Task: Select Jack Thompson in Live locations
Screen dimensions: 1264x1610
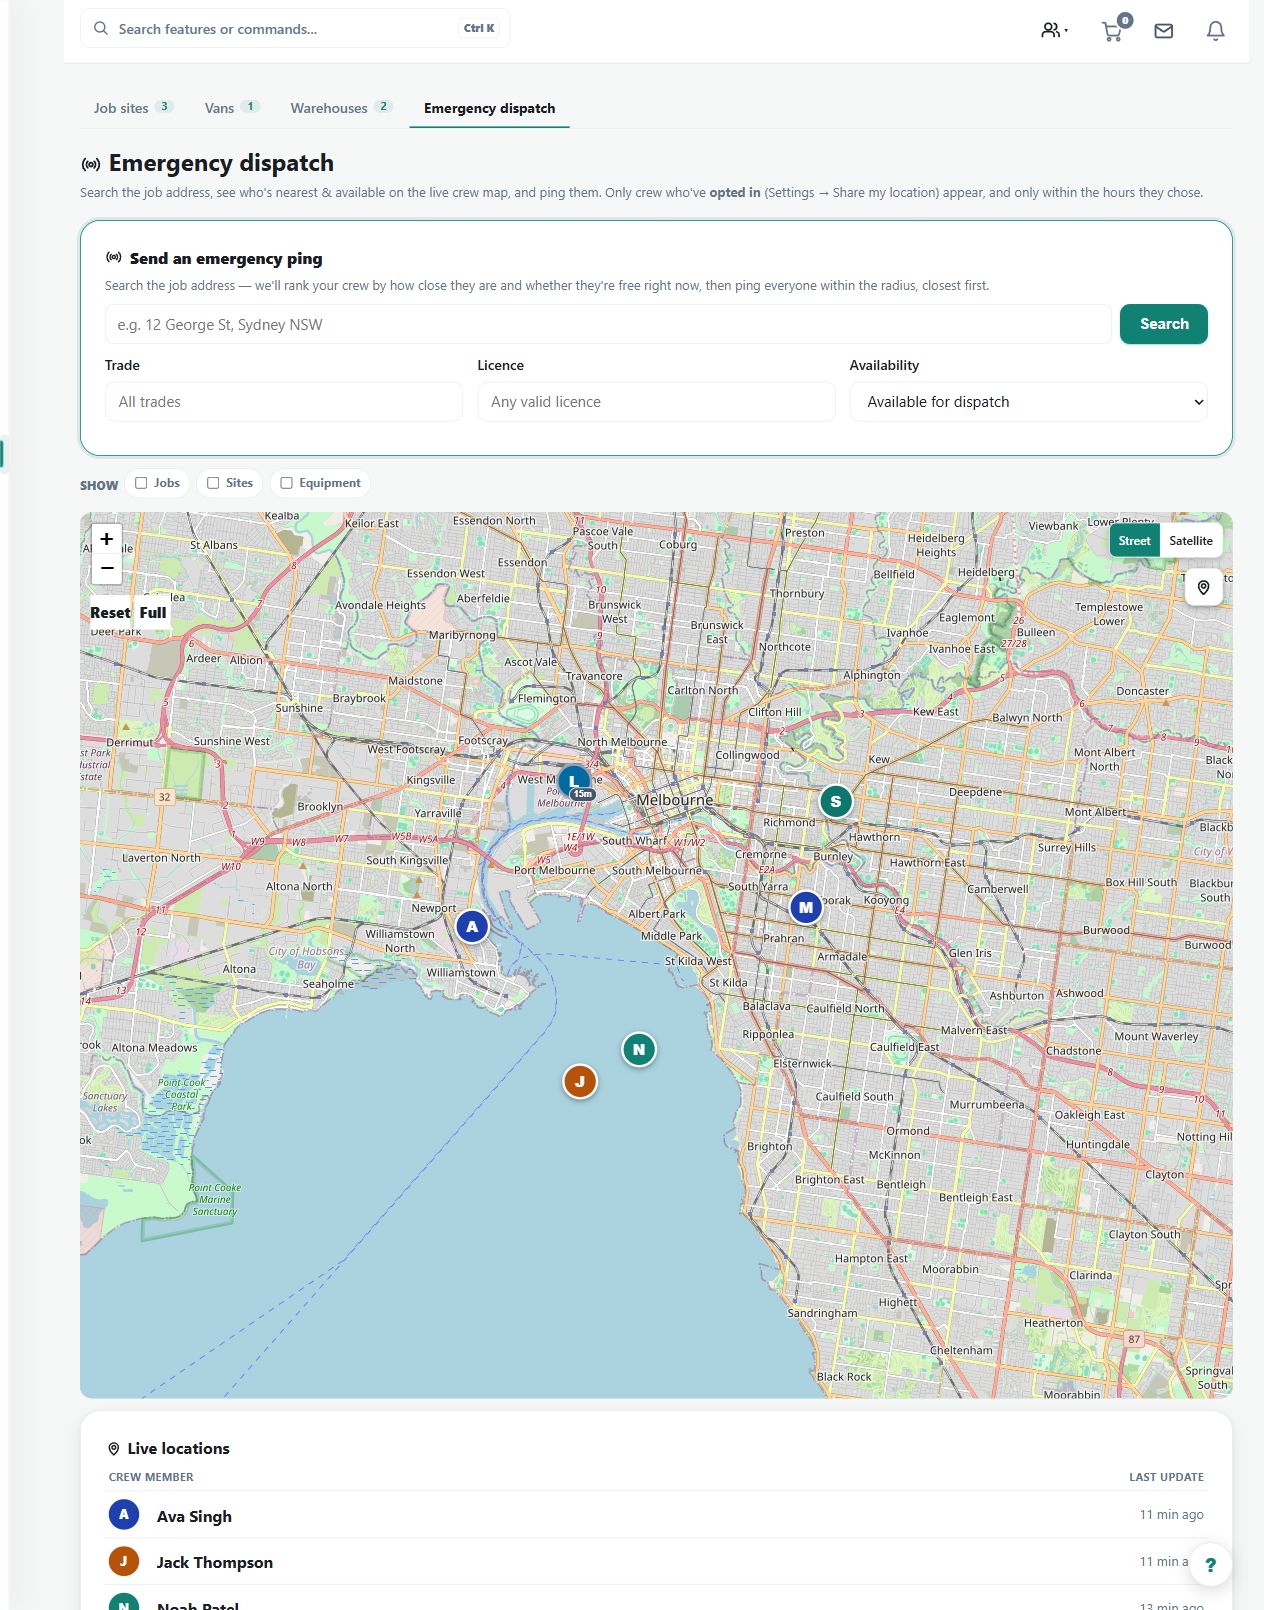Action: [x=656, y=1561]
